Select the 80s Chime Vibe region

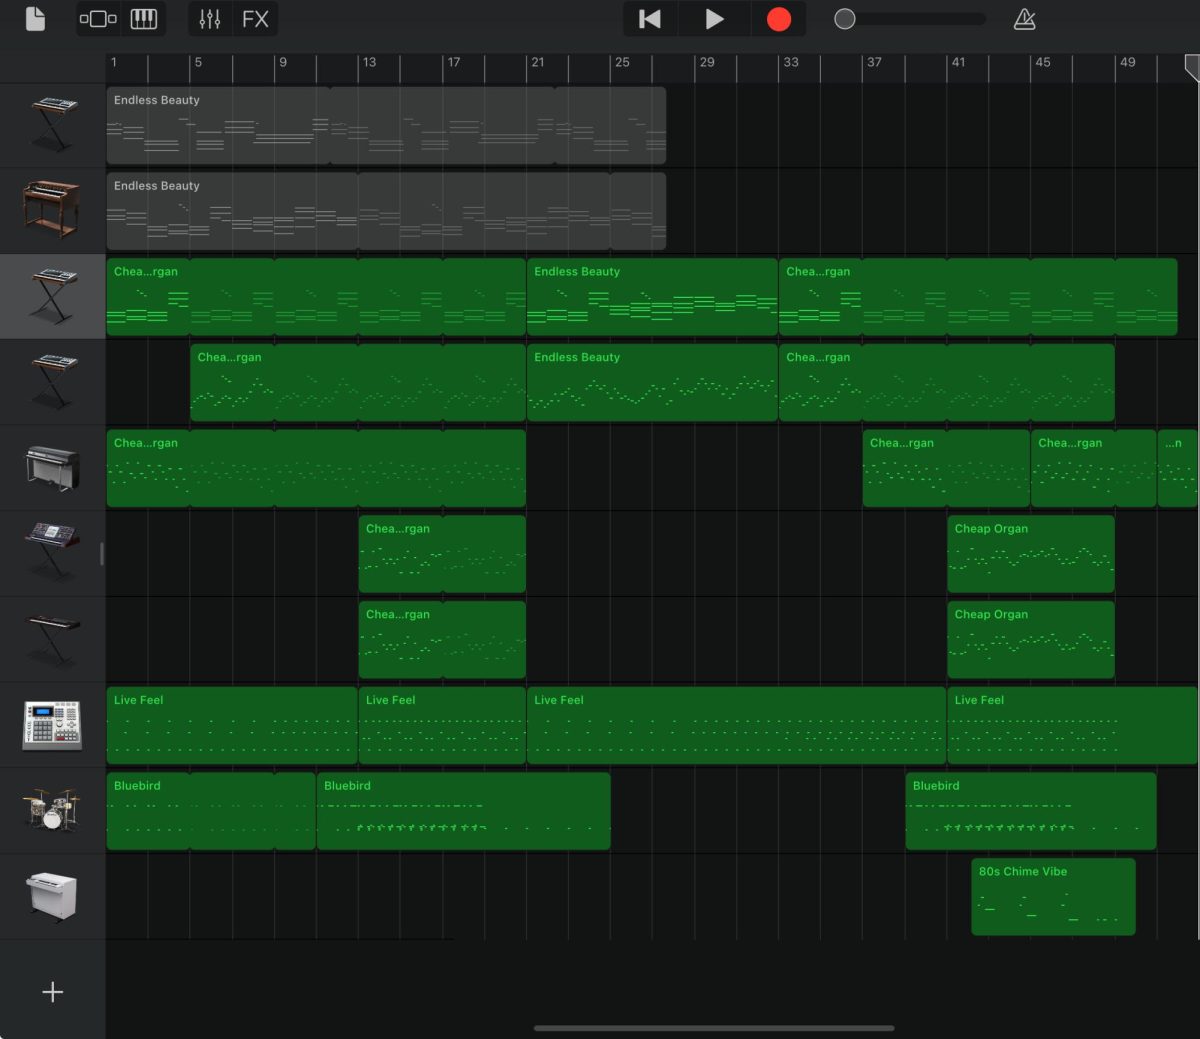[1053, 897]
